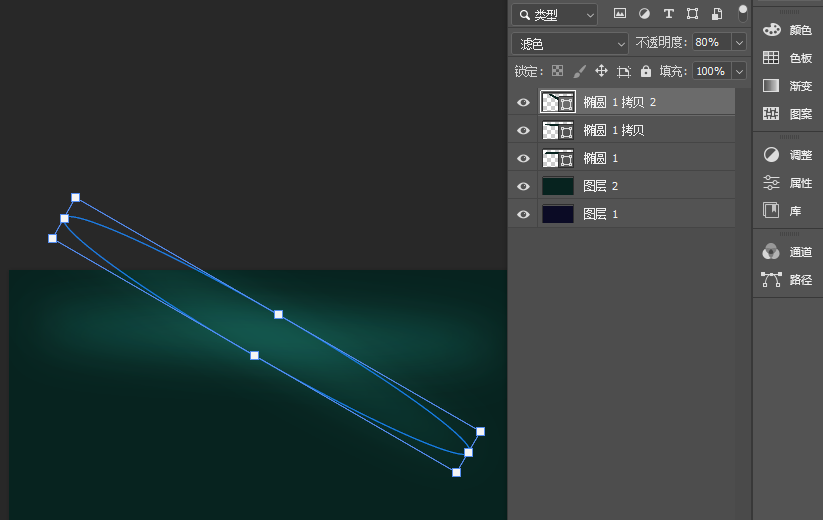The width and height of the screenshot is (823, 520).
Task: Select thumbnail of 椭圆 1 layer
Action: [557, 158]
